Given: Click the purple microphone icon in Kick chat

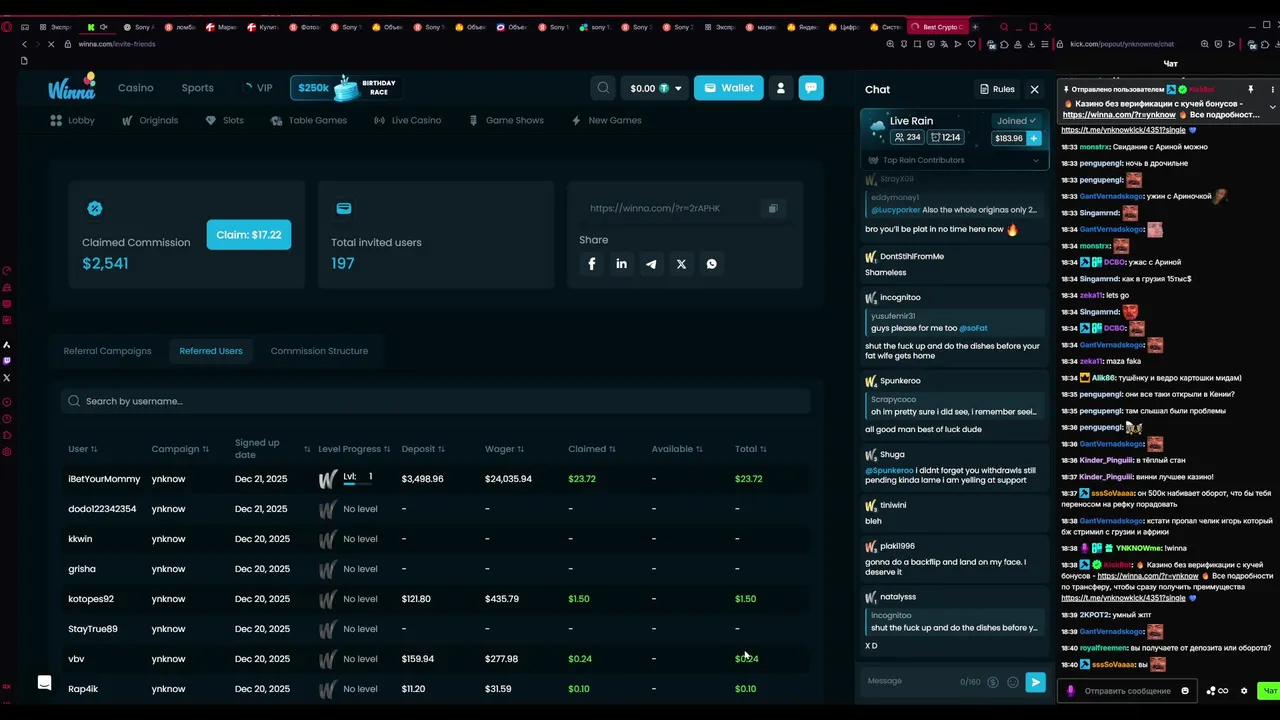Looking at the screenshot, I should [1070, 691].
